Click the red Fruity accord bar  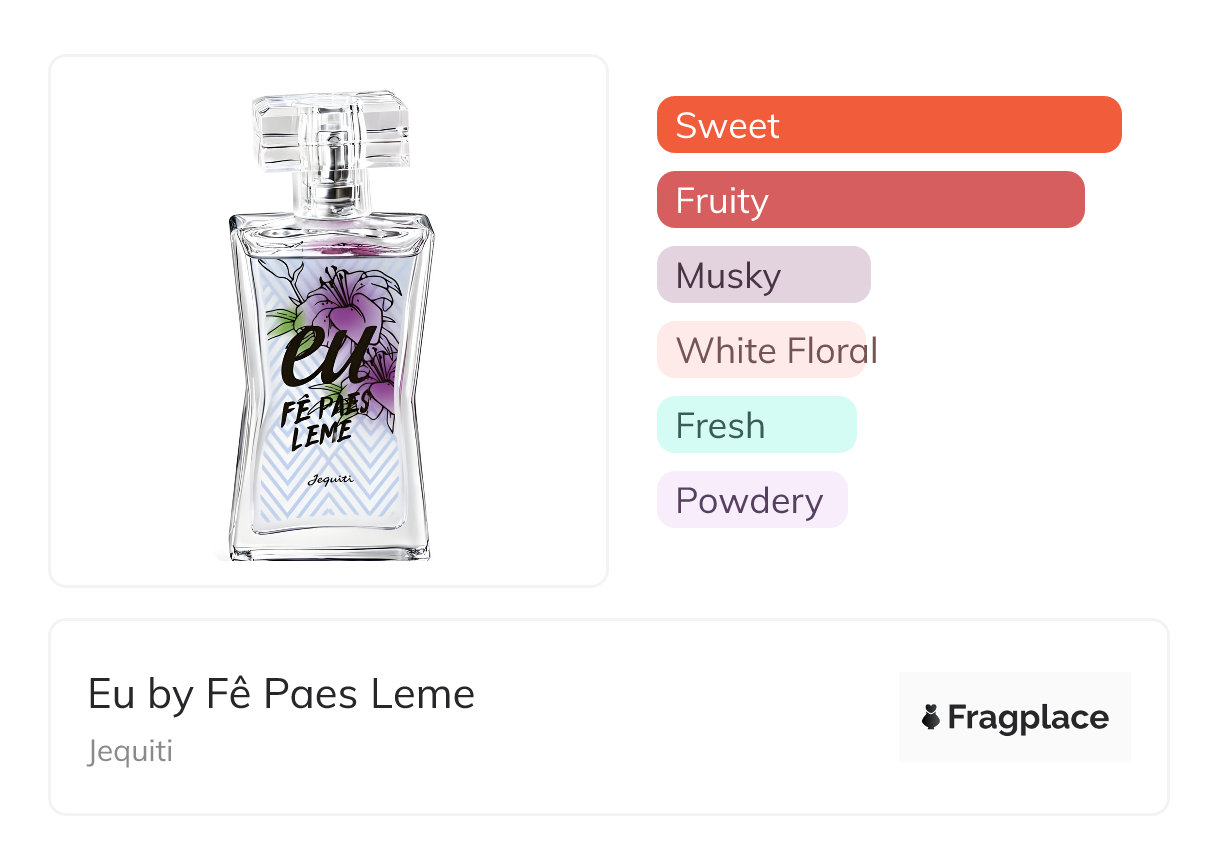[x=870, y=200]
